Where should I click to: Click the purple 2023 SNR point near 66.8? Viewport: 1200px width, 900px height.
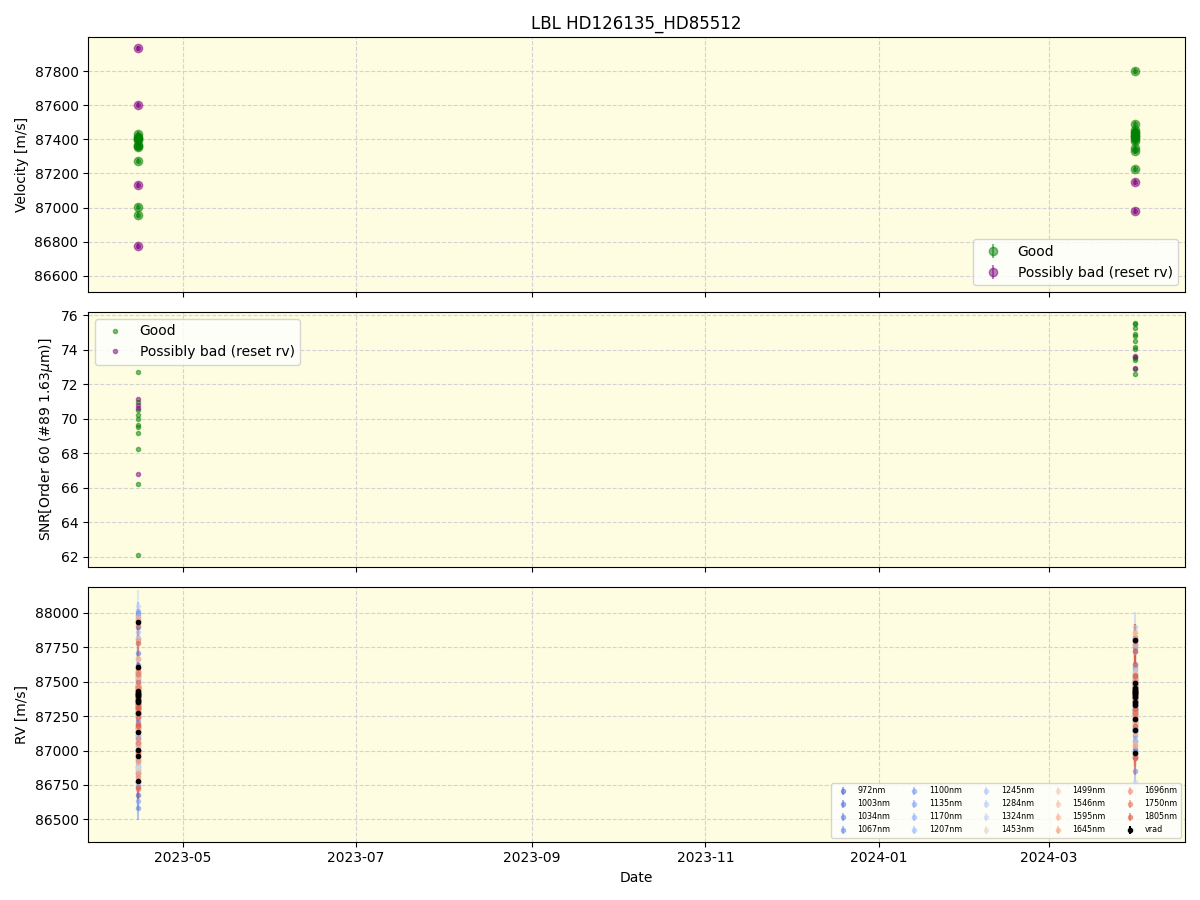click(x=138, y=474)
